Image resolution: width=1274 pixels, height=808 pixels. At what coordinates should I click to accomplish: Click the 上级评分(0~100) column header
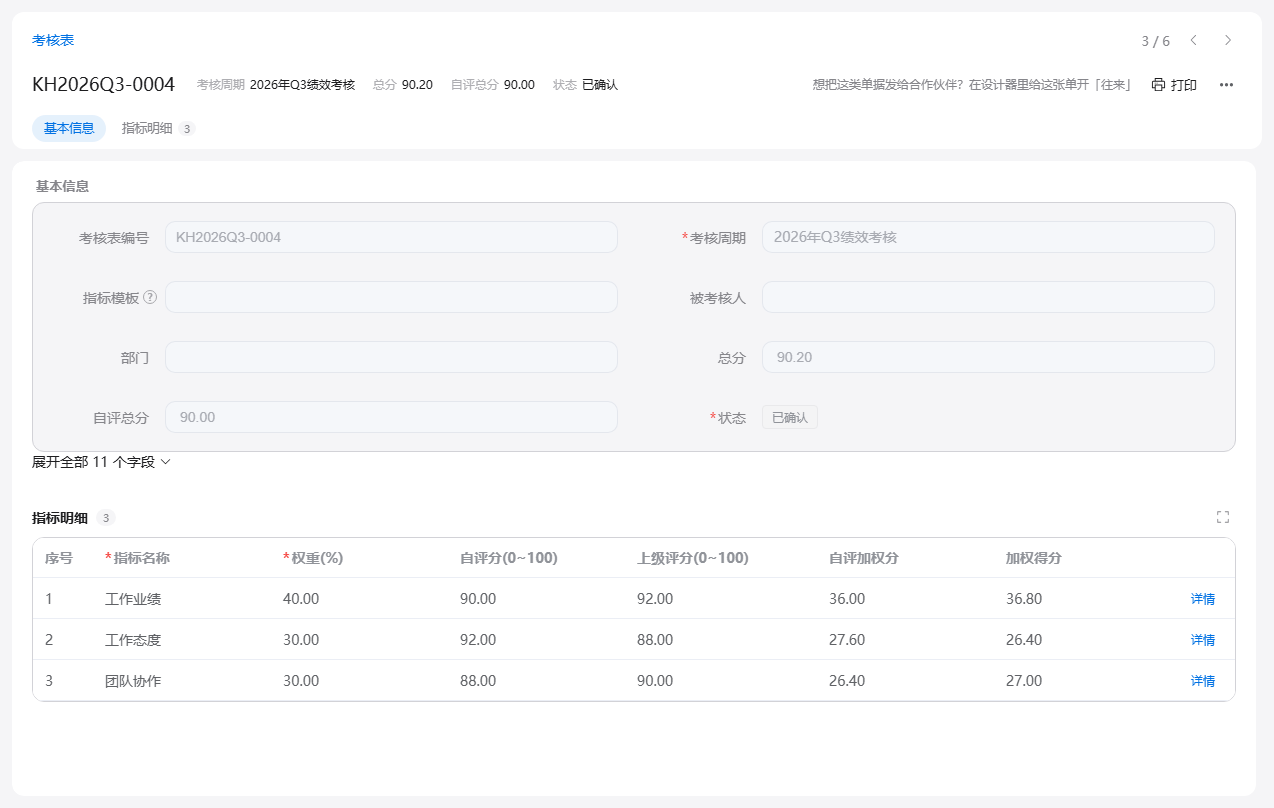pos(693,558)
